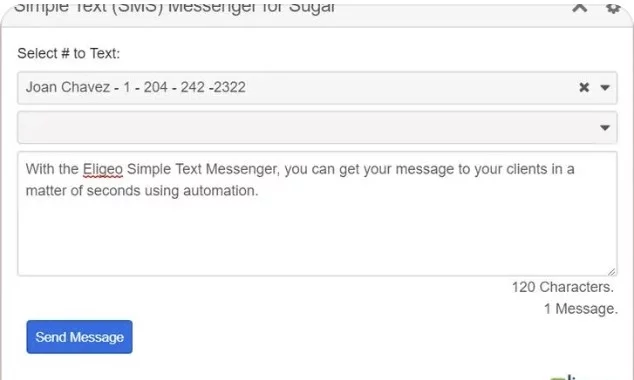Viewport: 634px width, 380px height.
Task: Click the word Messenger in message body
Action: (243, 169)
